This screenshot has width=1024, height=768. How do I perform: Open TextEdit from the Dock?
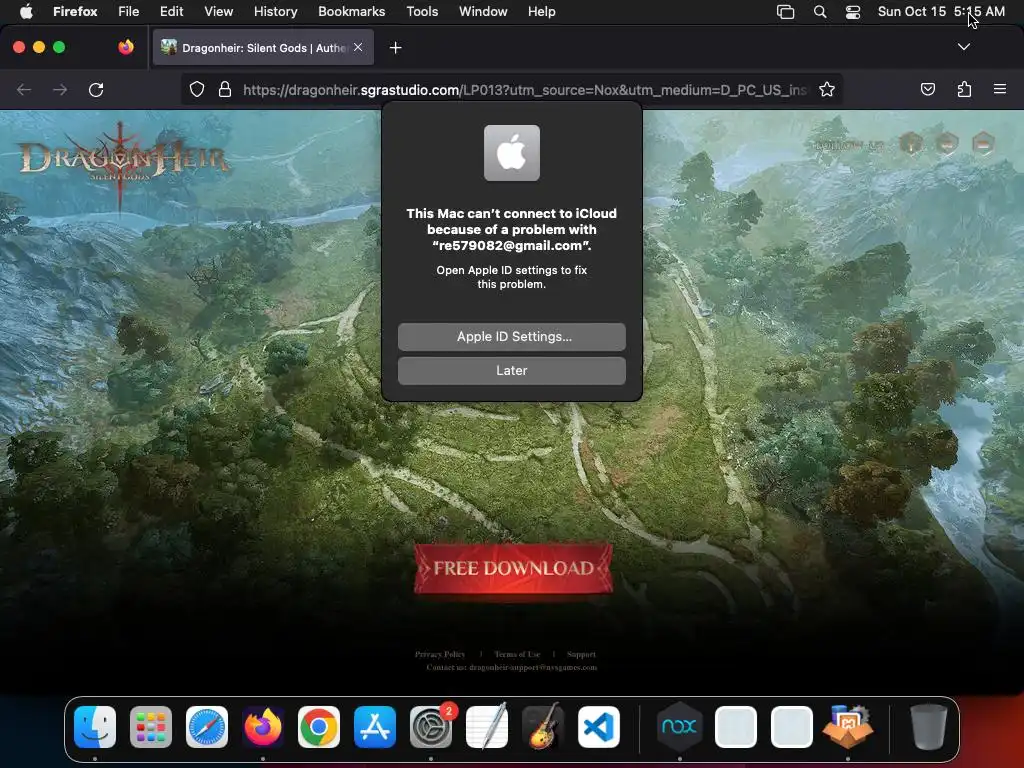coord(487,725)
